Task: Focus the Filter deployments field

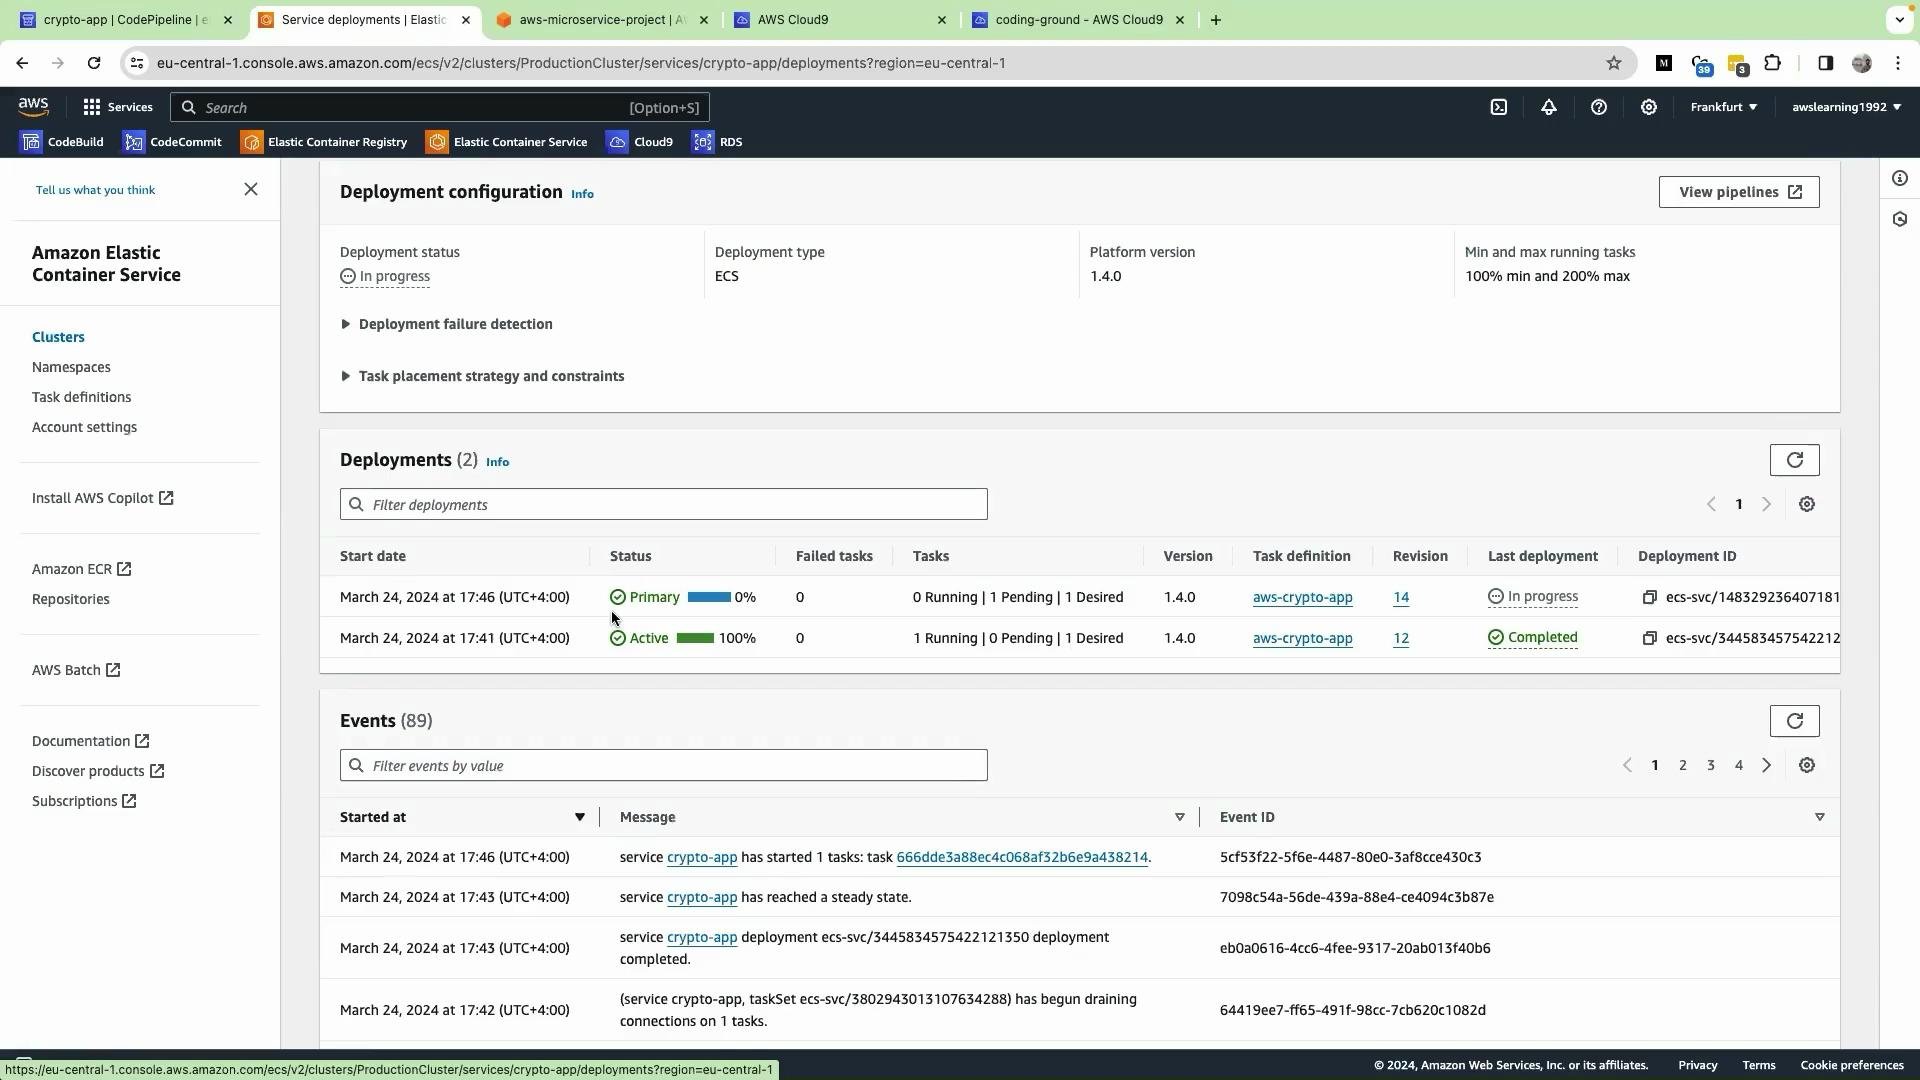Action: click(x=664, y=505)
